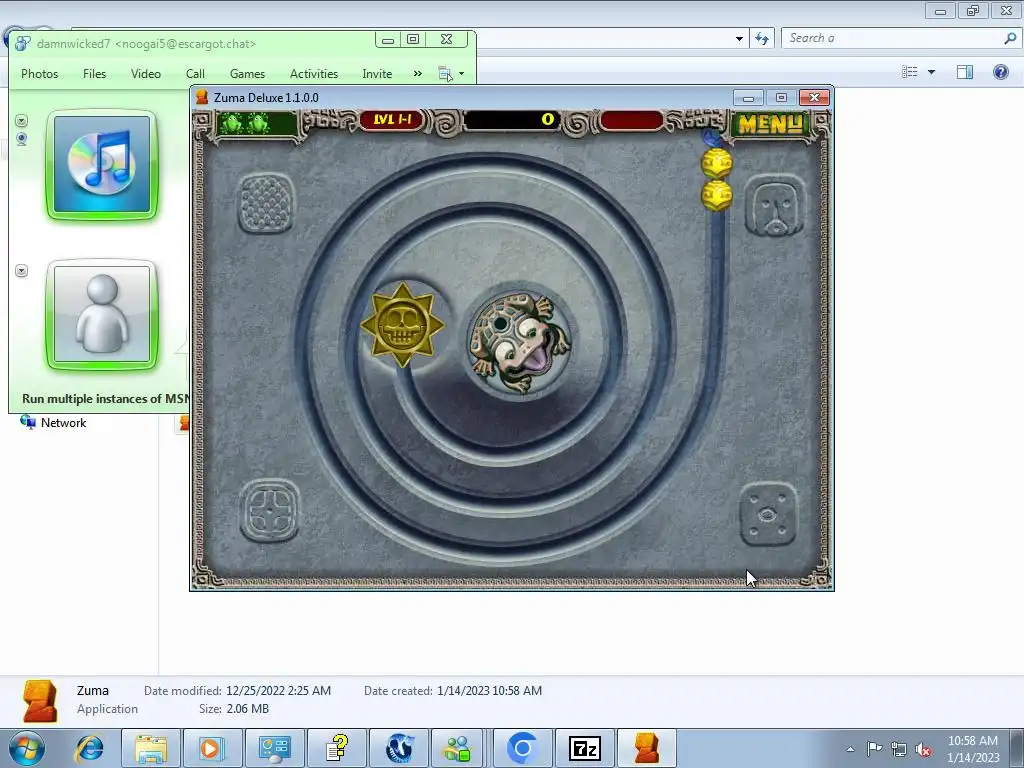The height and width of the screenshot is (768, 1024).
Task: Click the Explorer change view icon
Action: point(910,72)
